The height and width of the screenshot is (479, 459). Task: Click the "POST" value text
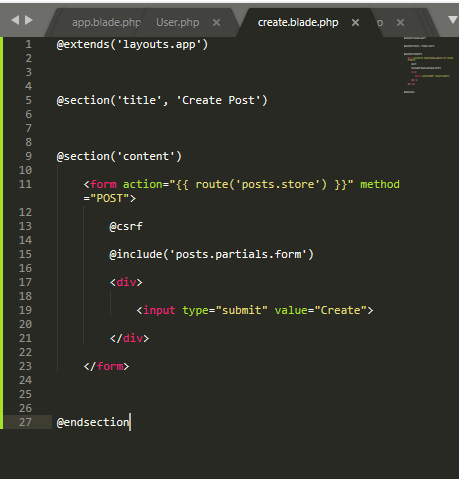[110, 198]
